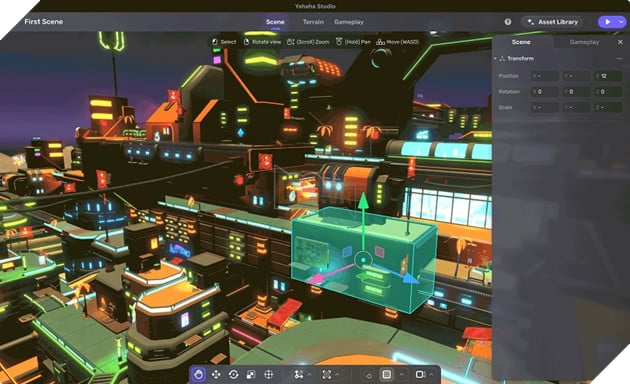This screenshot has height=384, width=630.
Task: Open the Scene tab in properties panel
Action: pyautogui.click(x=521, y=42)
